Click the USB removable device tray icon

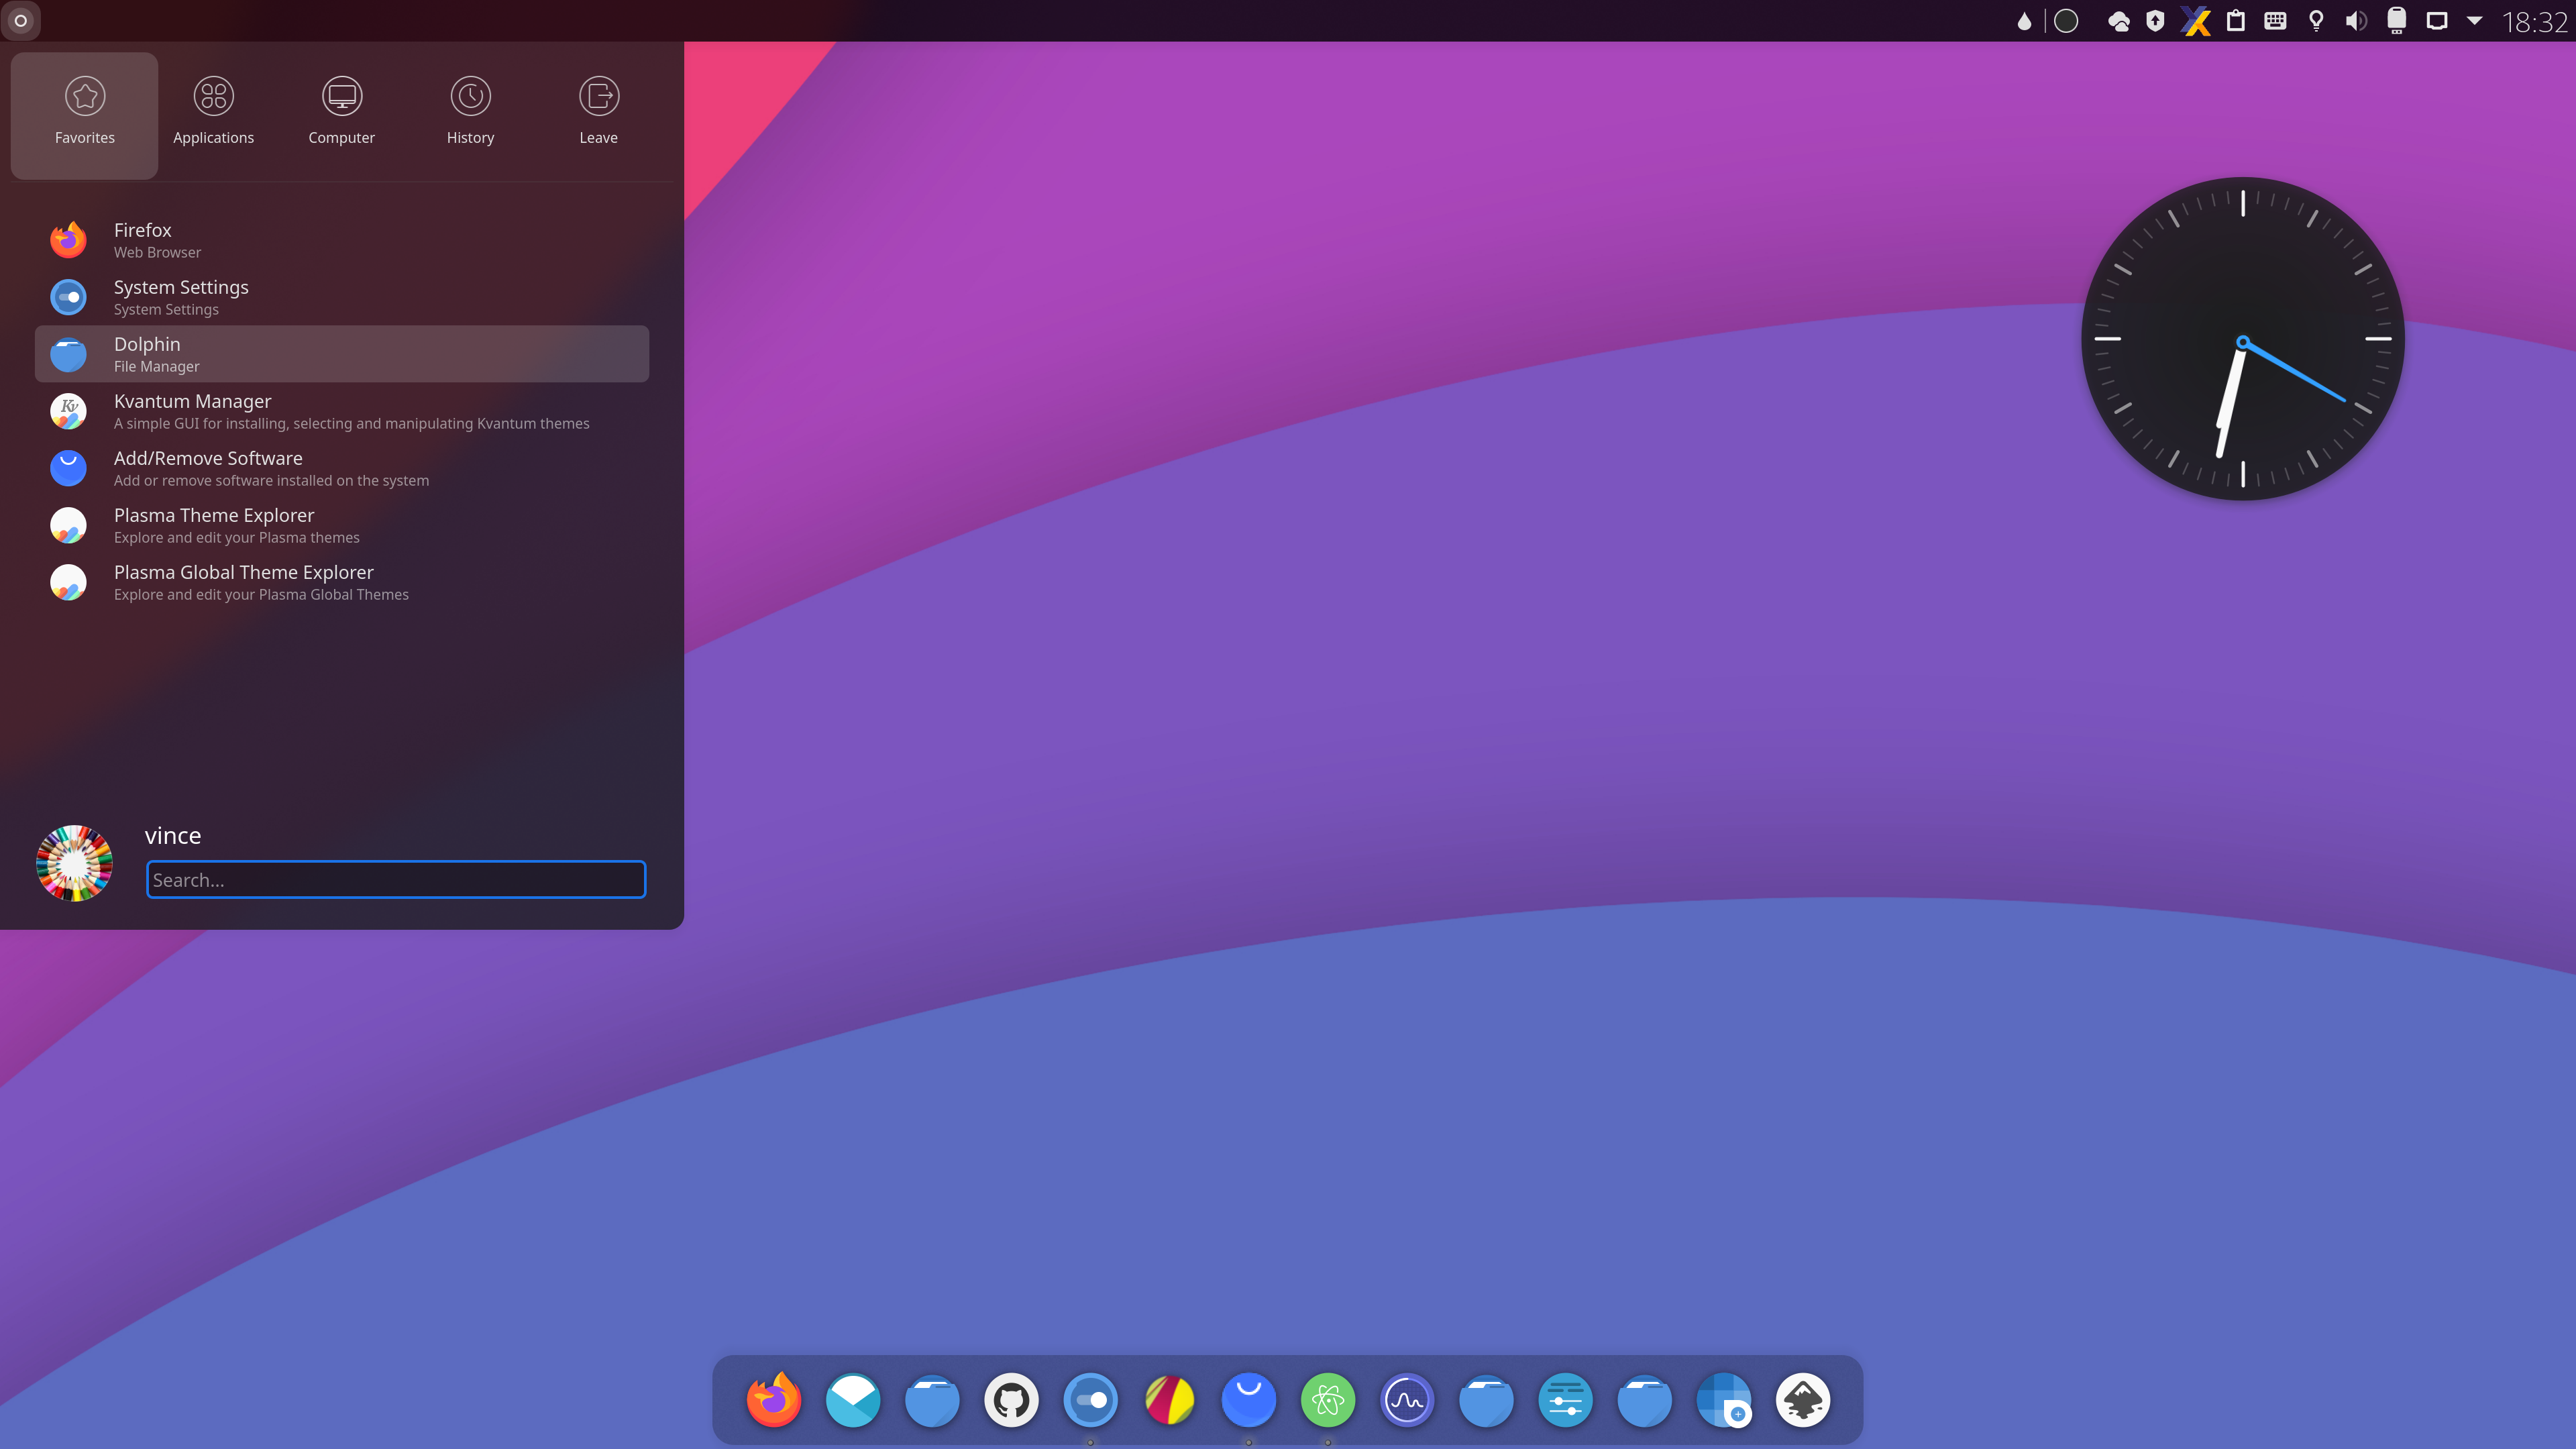pyautogui.click(x=2396, y=21)
